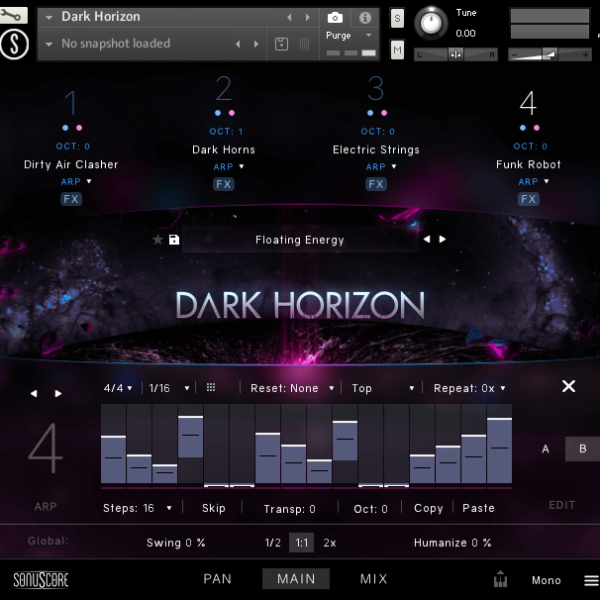Click the Sonuscore logo at bottom left
The width and height of the screenshot is (600, 600).
tap(41, 580)
